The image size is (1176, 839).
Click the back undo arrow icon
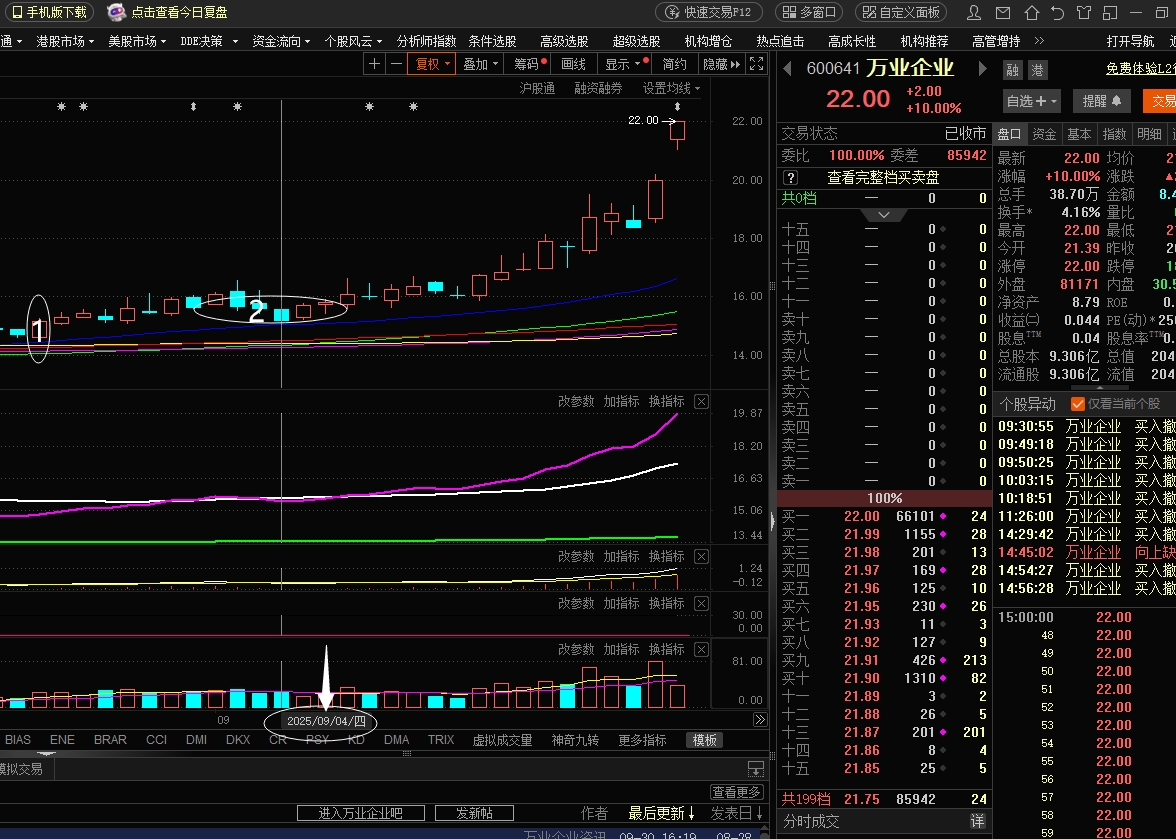(1058, 12)
